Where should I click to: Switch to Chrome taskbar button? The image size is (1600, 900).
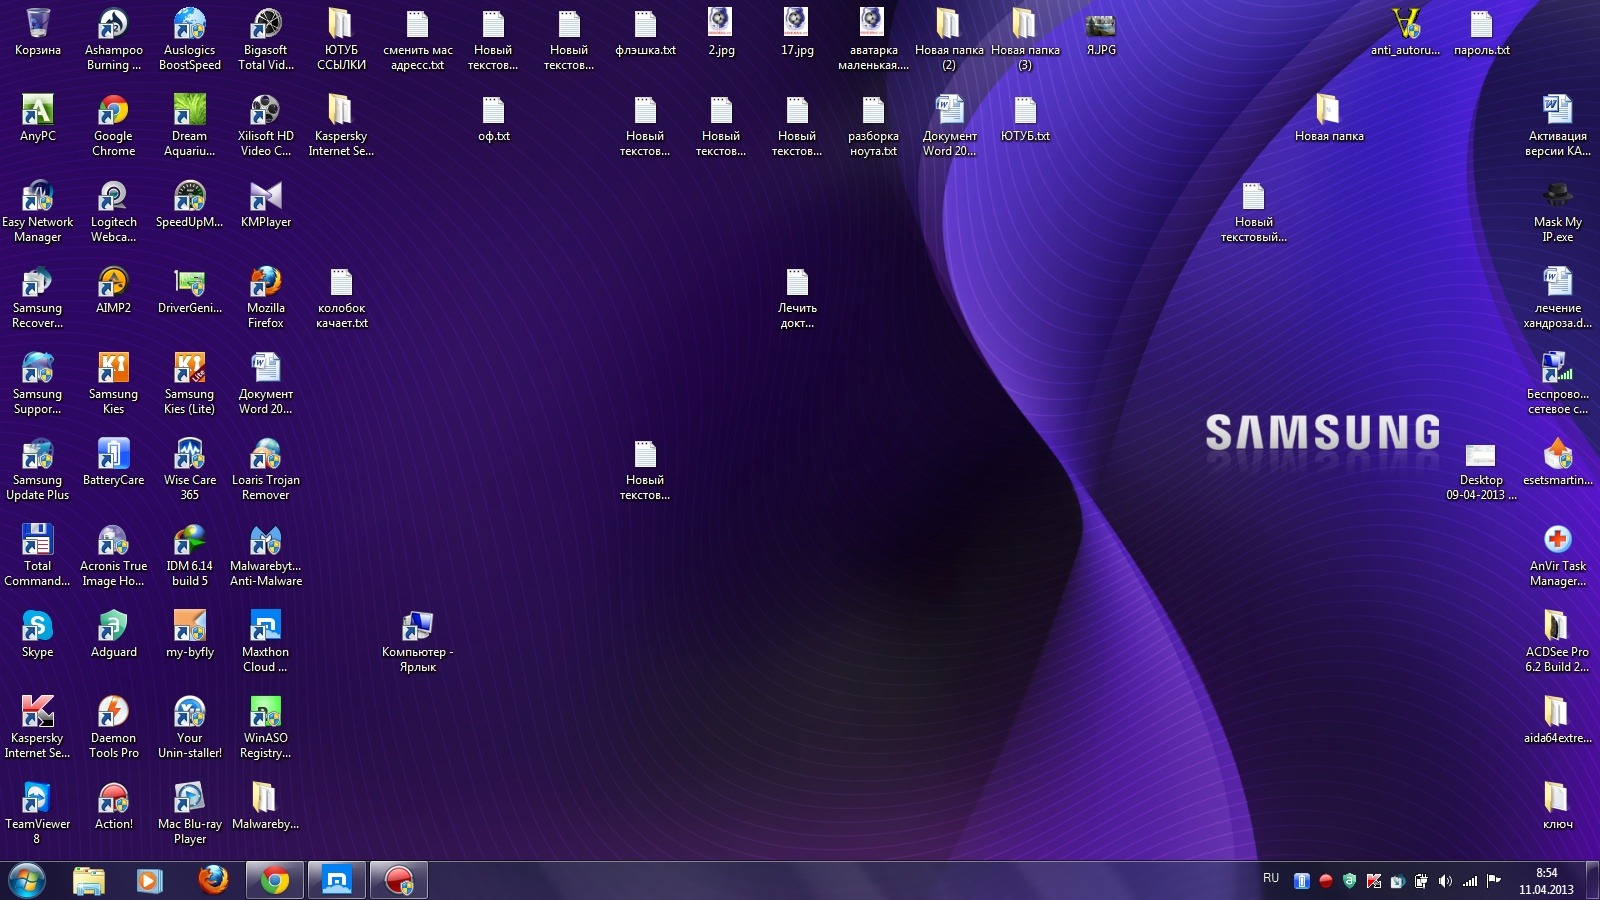(x=274, y=881)
